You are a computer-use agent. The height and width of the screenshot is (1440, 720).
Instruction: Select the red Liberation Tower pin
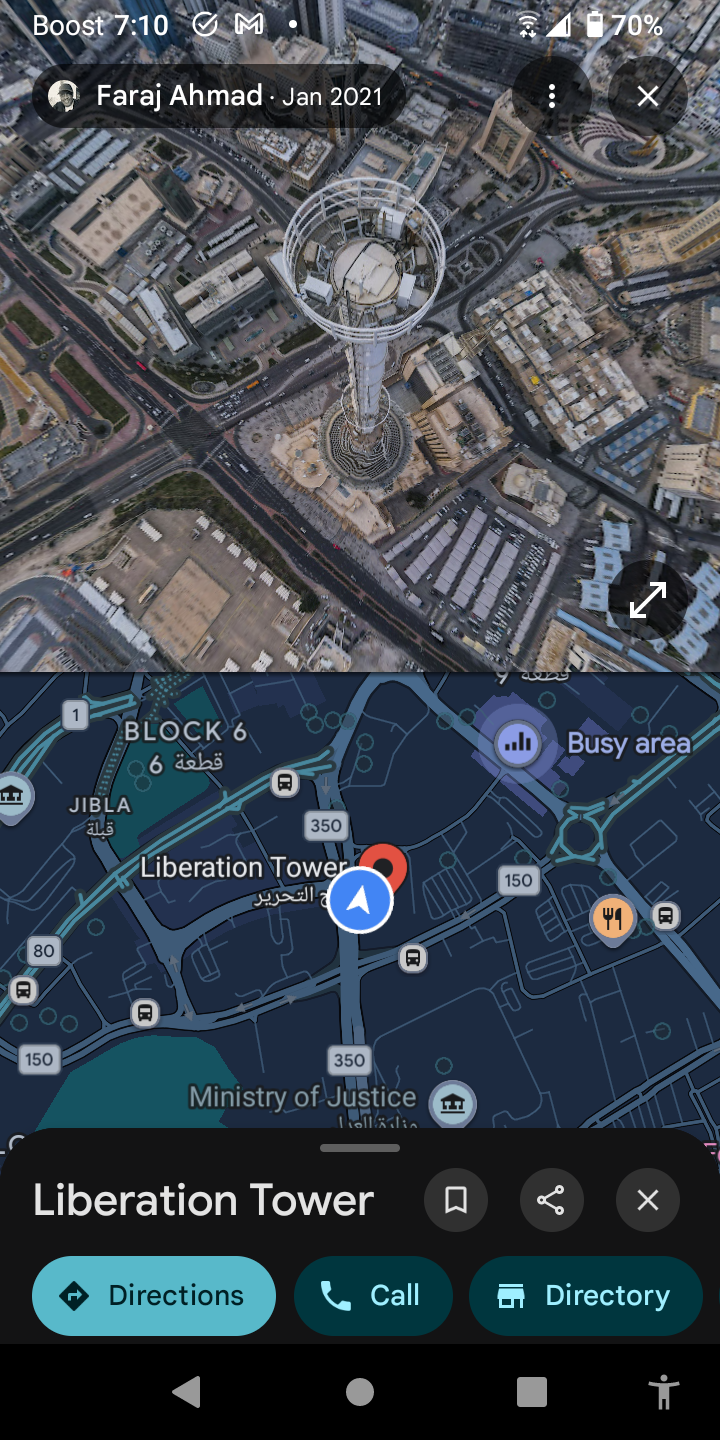tap(384, 866)
